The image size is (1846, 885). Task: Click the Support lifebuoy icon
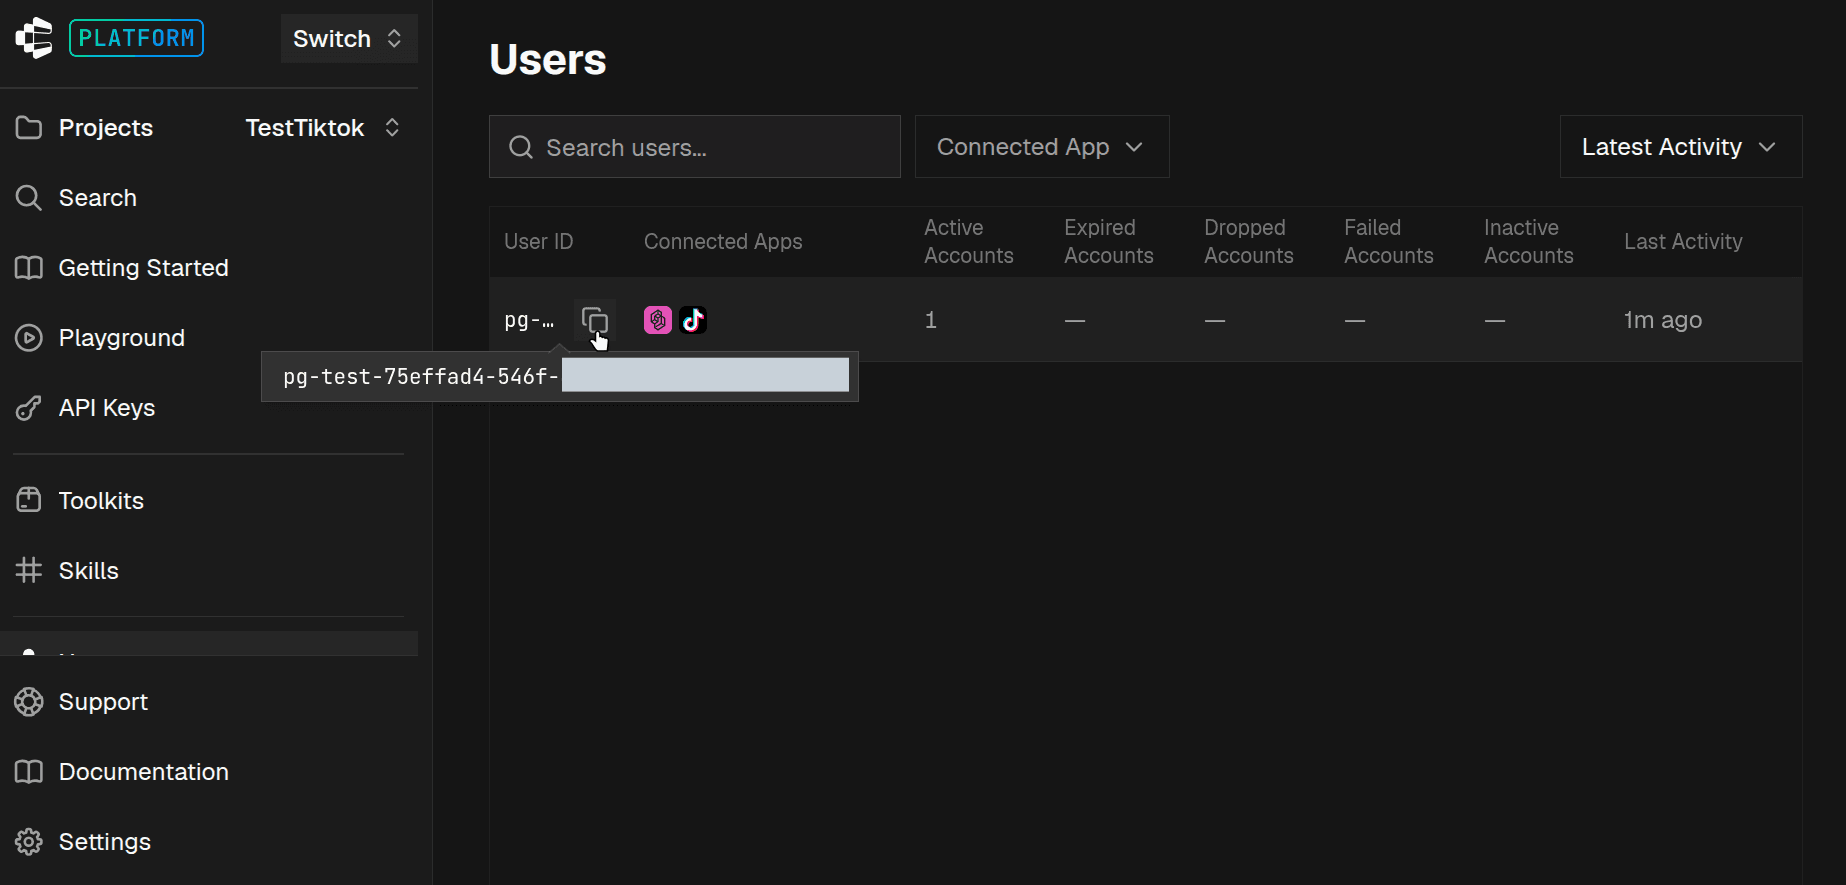[x=29, y=702]
